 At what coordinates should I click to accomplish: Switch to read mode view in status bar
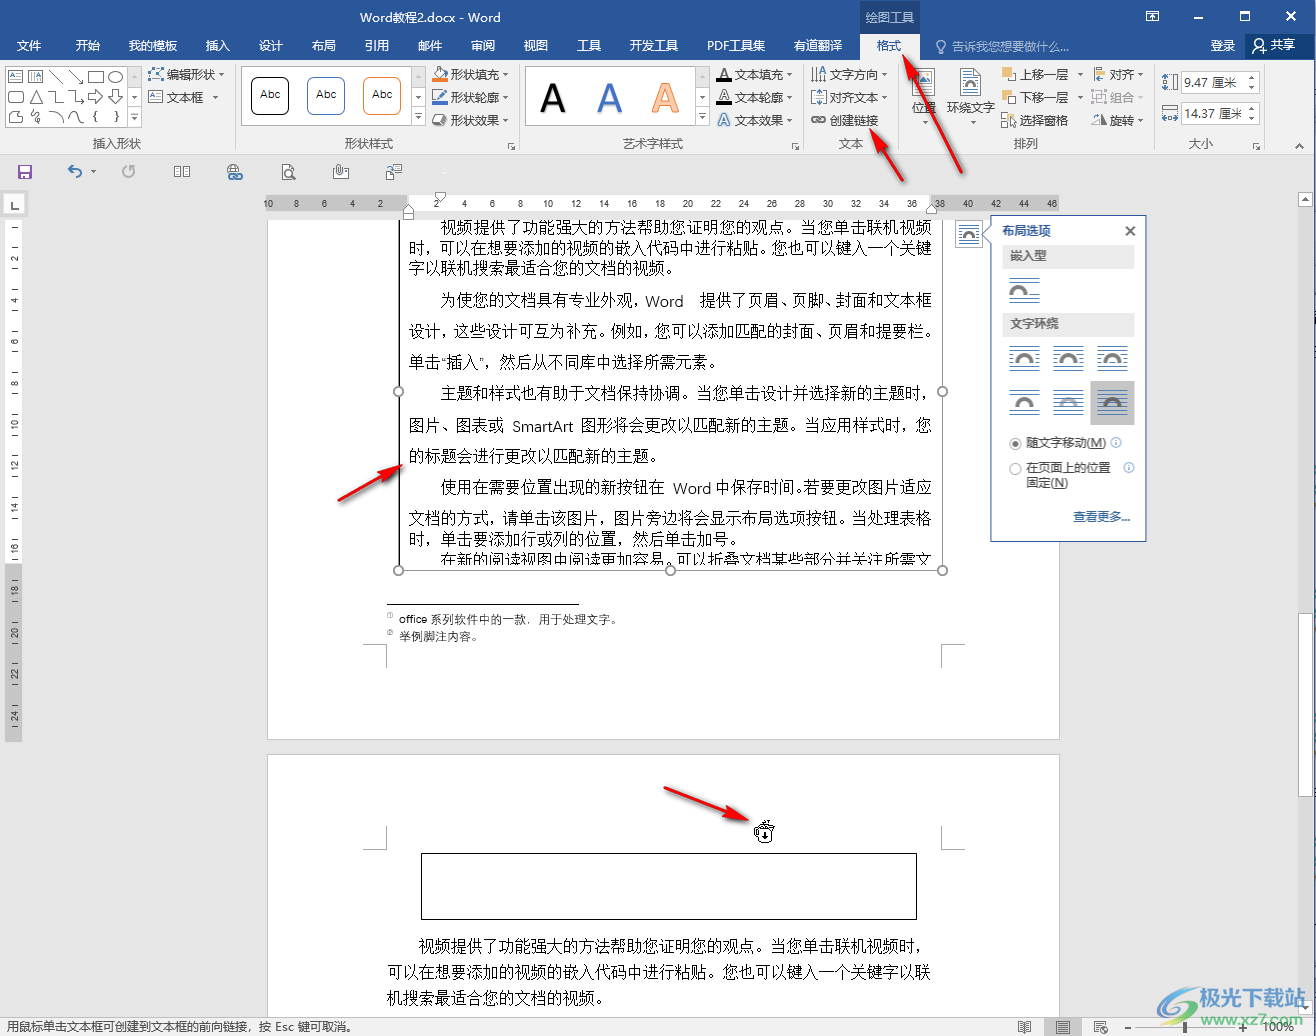click(x=1024, y=1027)
